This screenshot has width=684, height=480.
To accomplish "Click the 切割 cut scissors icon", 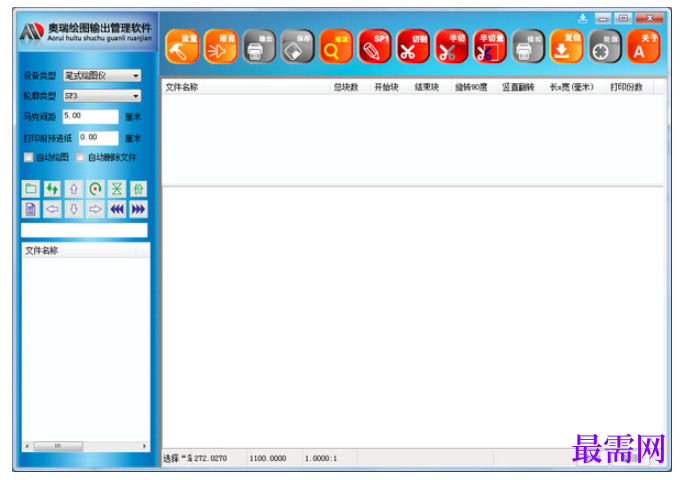I will 413,47.
